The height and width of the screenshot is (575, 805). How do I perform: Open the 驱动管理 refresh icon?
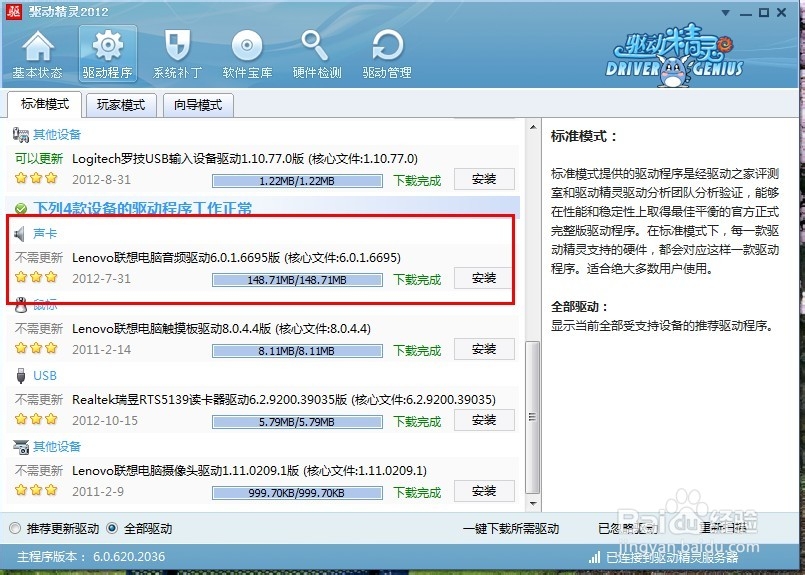pos(387,54)
